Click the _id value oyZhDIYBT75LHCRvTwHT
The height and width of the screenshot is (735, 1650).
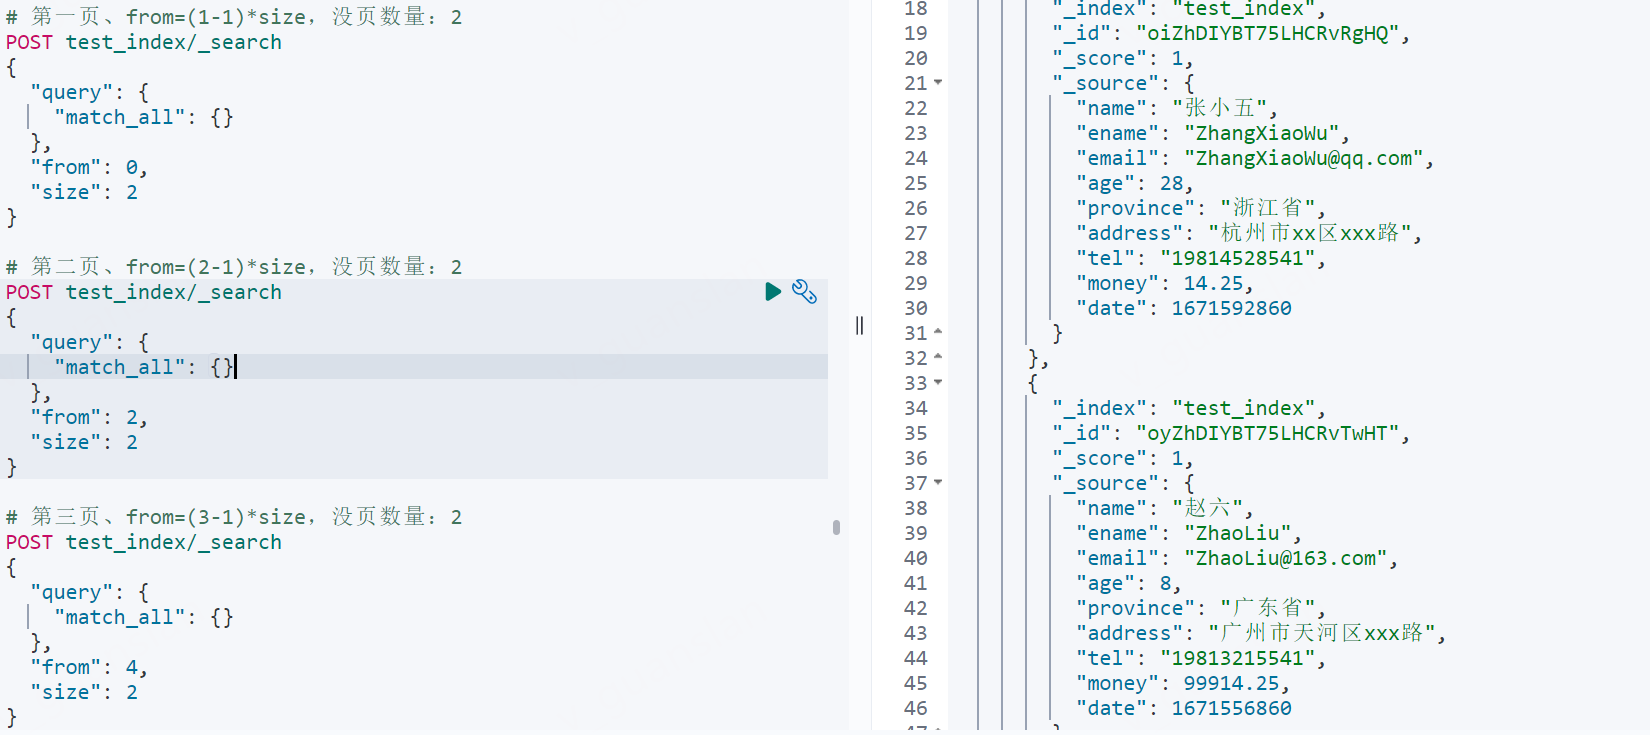tap(1267, 433)
